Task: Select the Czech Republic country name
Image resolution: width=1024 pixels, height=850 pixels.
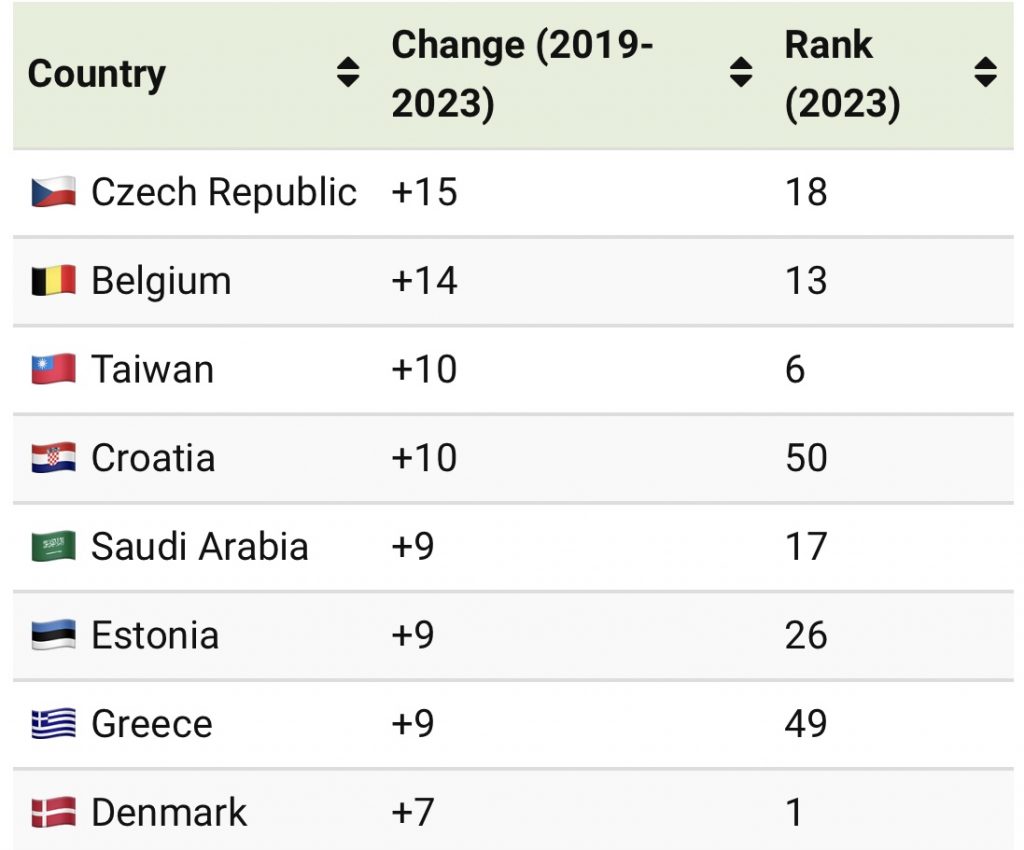Action: [x=223, y=192]
